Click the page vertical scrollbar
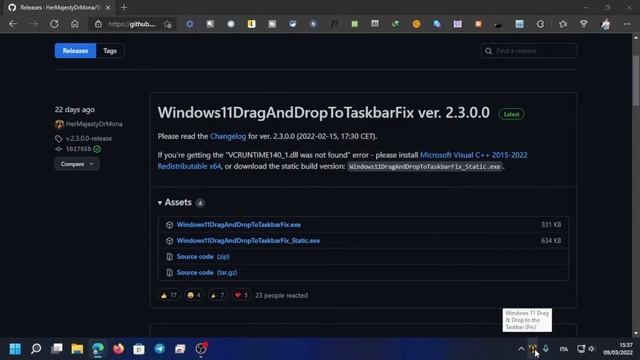 636,82
